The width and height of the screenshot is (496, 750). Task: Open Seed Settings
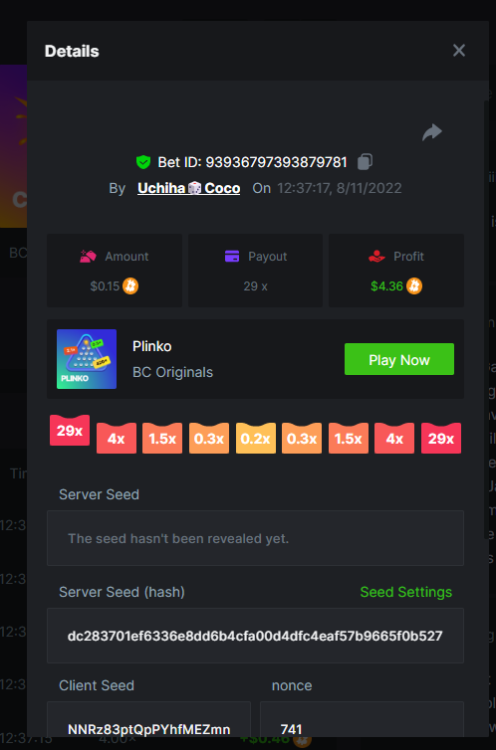[x=406, y=592]
